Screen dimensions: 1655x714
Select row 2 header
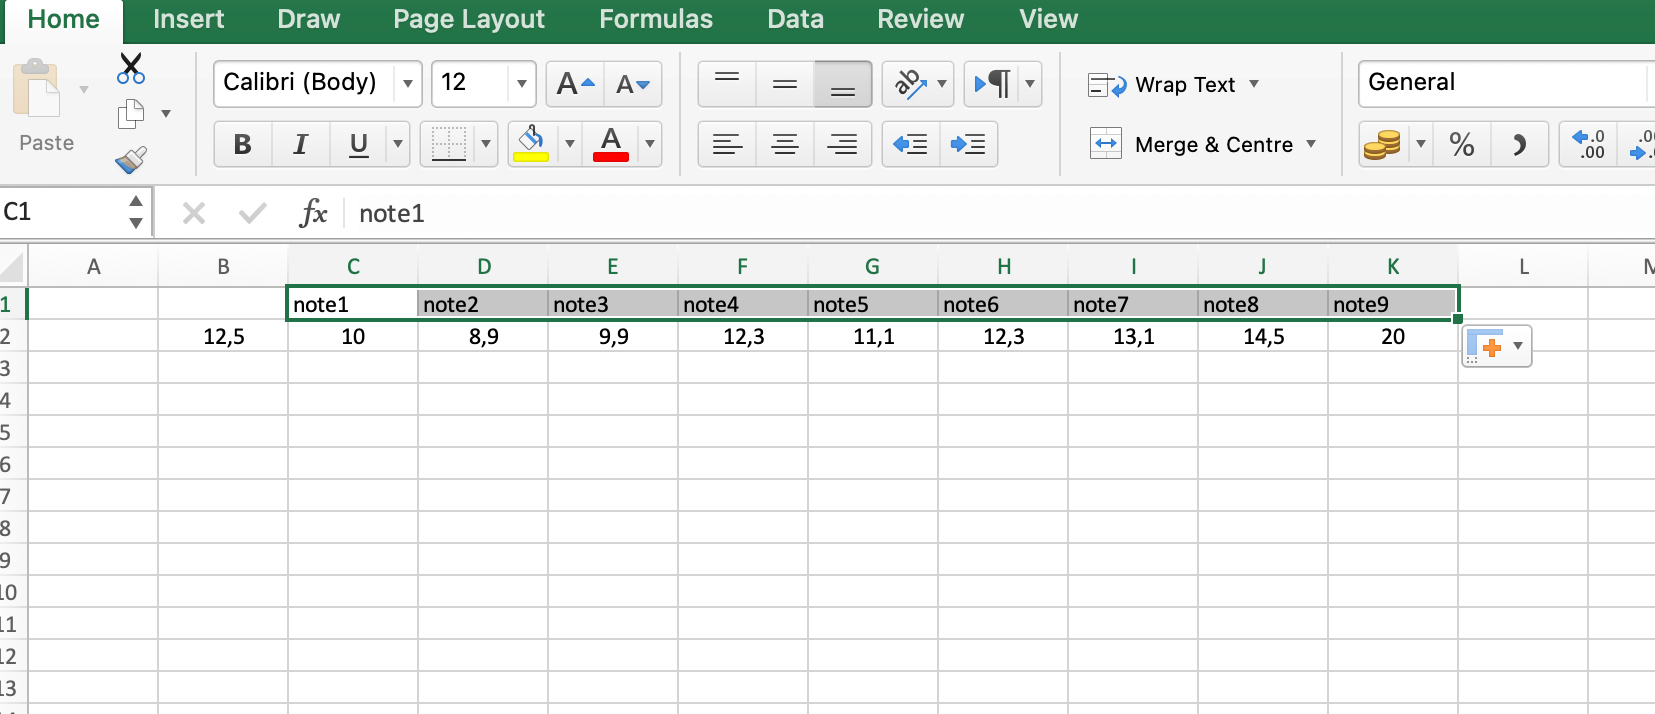(x=12, y=336)
